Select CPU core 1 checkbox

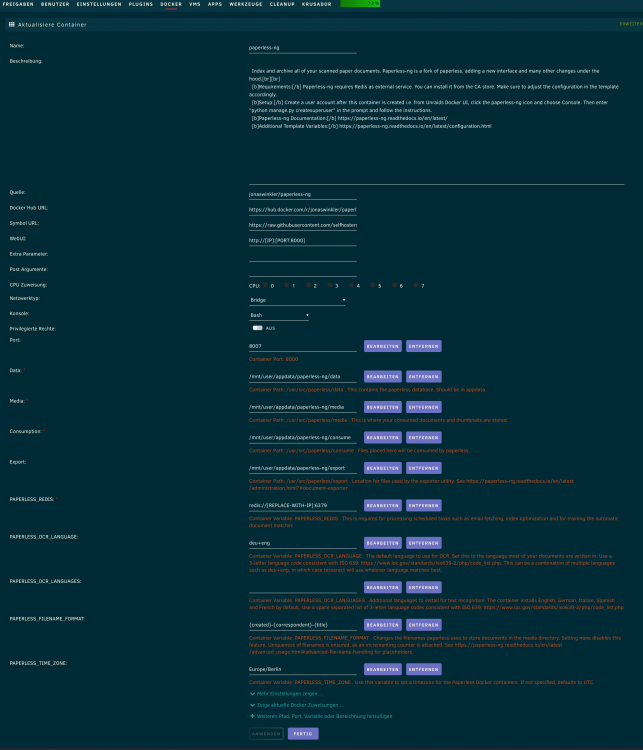click(287, 285)
